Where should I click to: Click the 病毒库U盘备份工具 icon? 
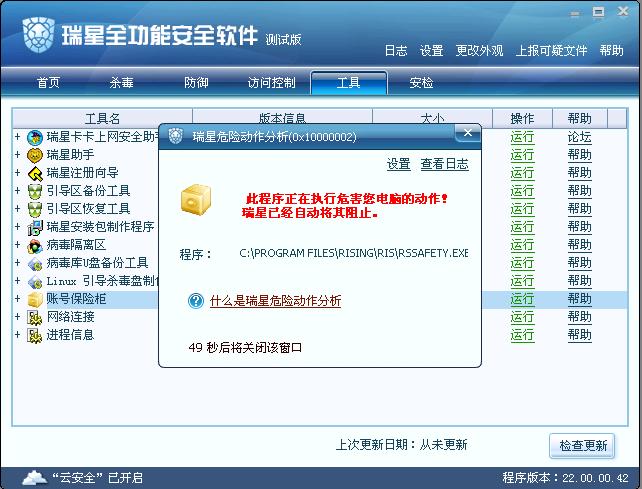(x=35, y=263)
